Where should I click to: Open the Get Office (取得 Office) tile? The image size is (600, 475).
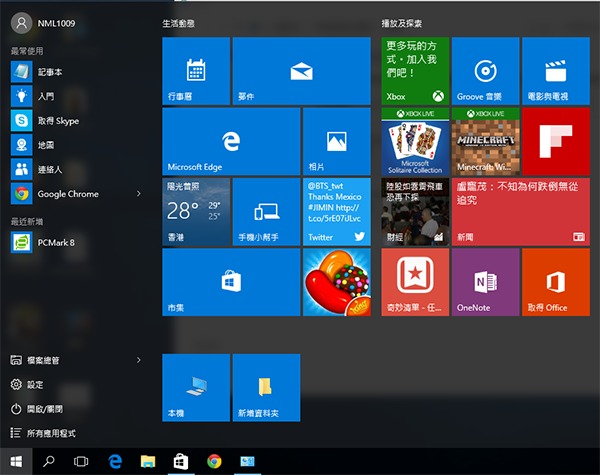(556, 282)
